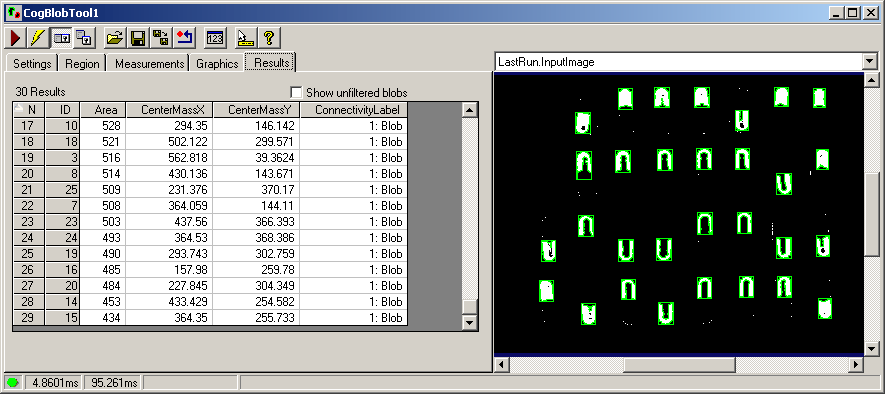The image size is (885, 394).
Task: Click the 30 Results label
Action: [x=41, y=92]
